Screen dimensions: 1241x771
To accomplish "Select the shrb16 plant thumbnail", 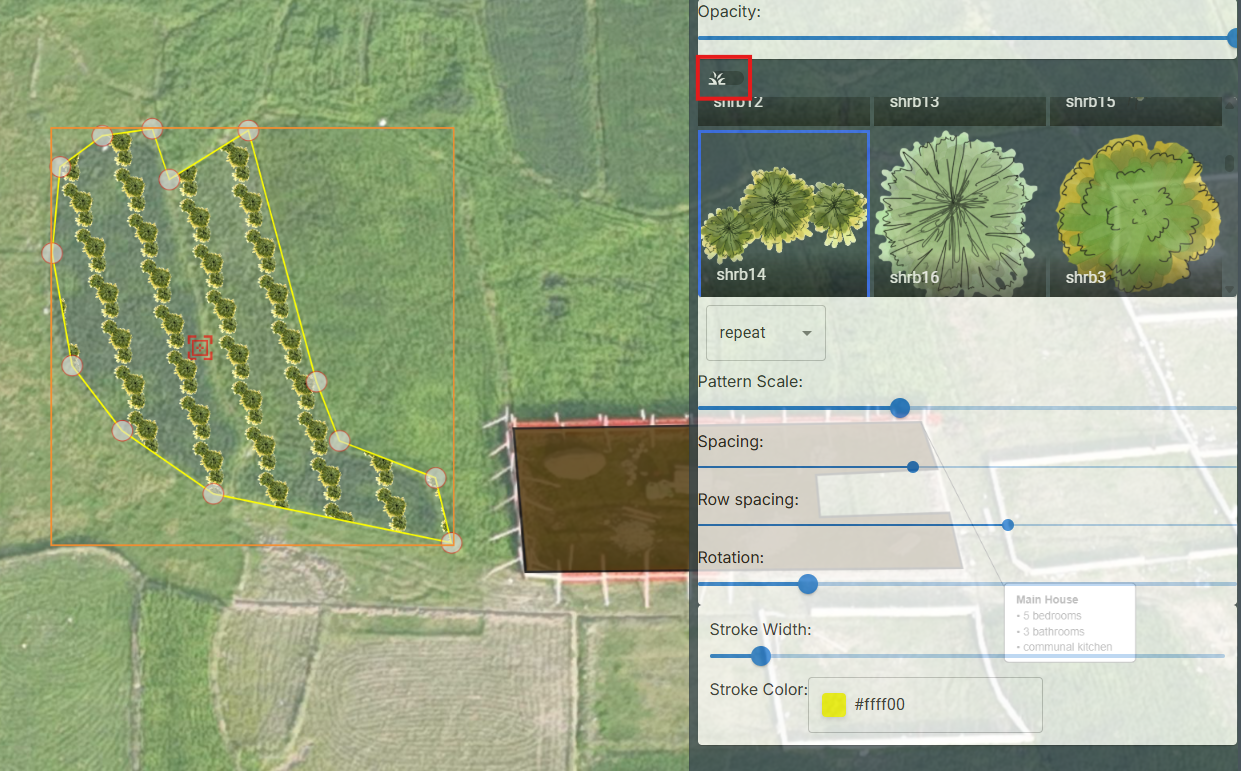I will (959, 213).
